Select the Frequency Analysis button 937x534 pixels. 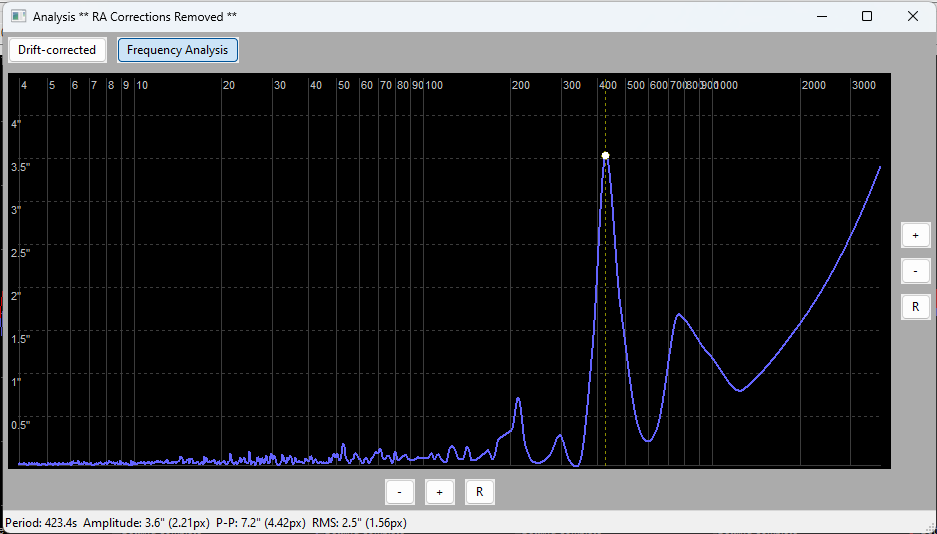coord(177,50)
